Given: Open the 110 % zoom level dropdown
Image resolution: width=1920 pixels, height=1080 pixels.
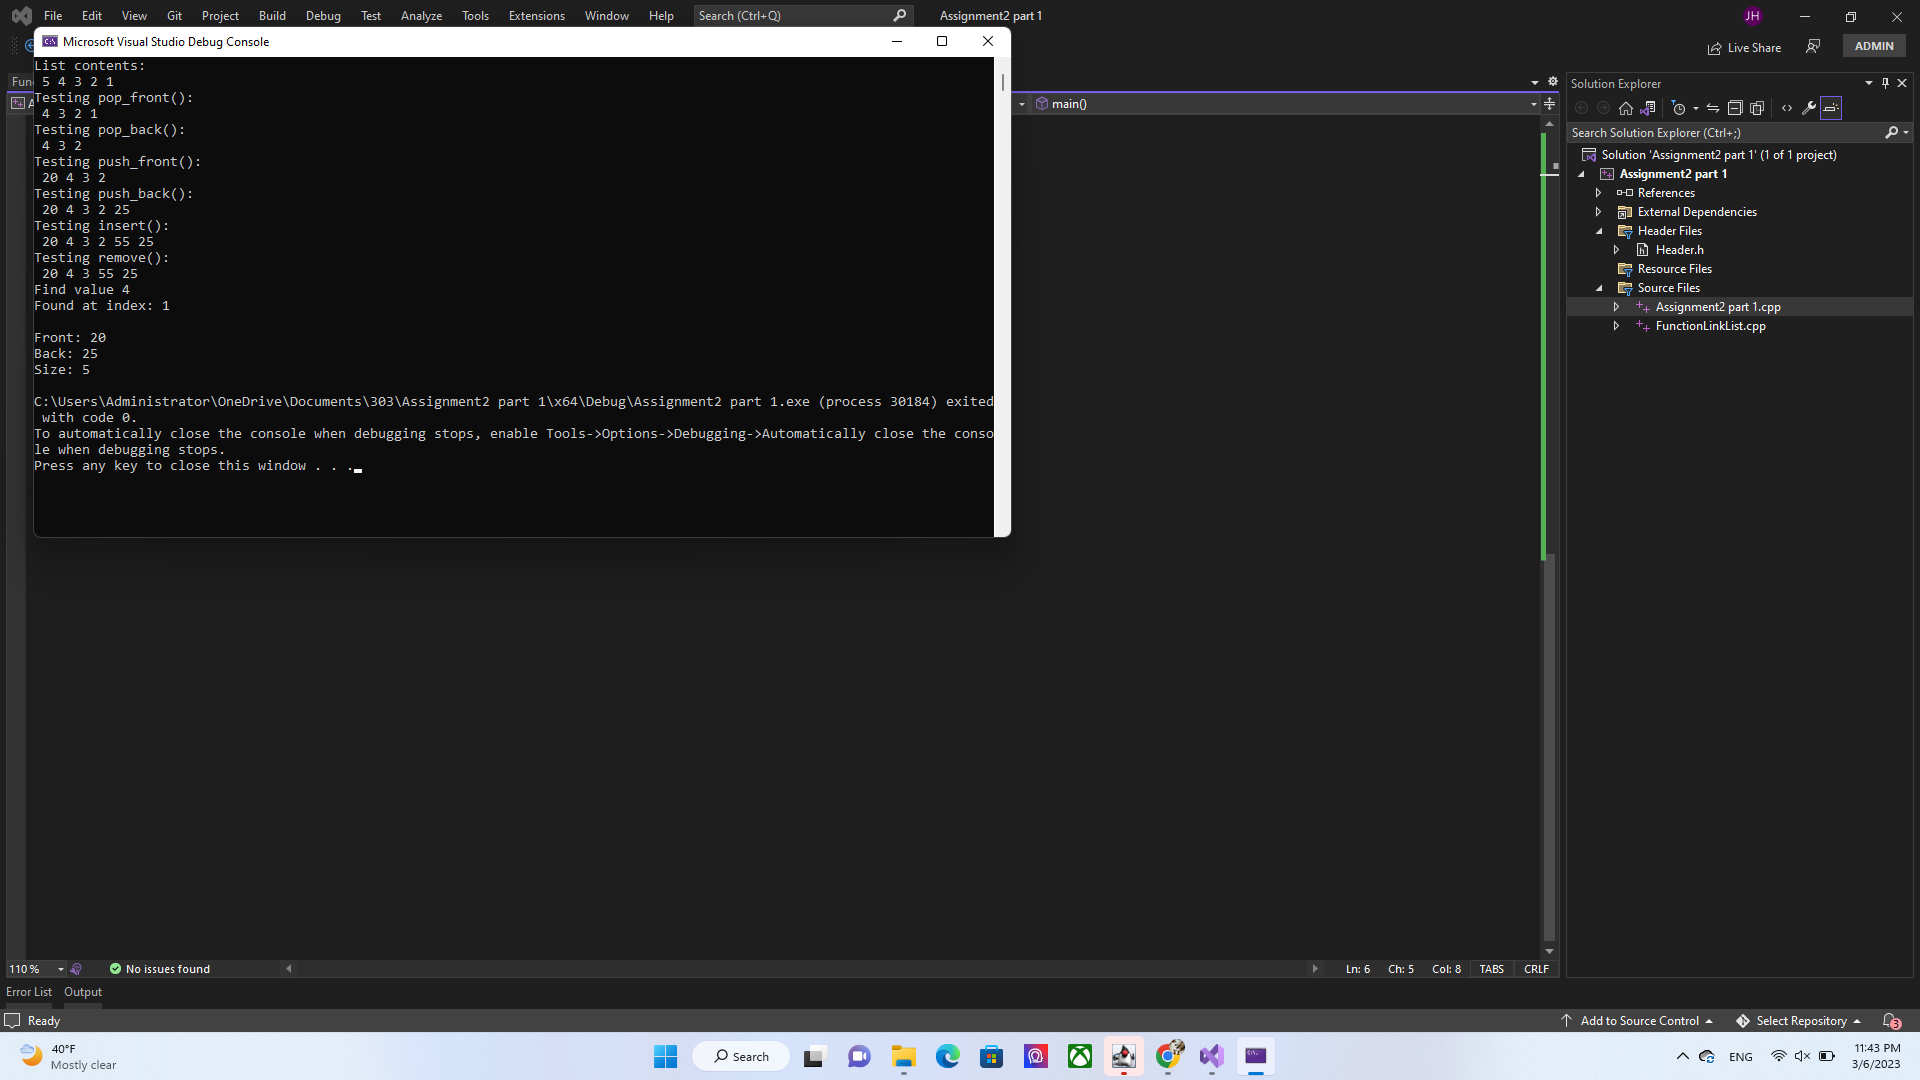Looking at the screenshot, I should pyautogui.click(x=61, y=969).
